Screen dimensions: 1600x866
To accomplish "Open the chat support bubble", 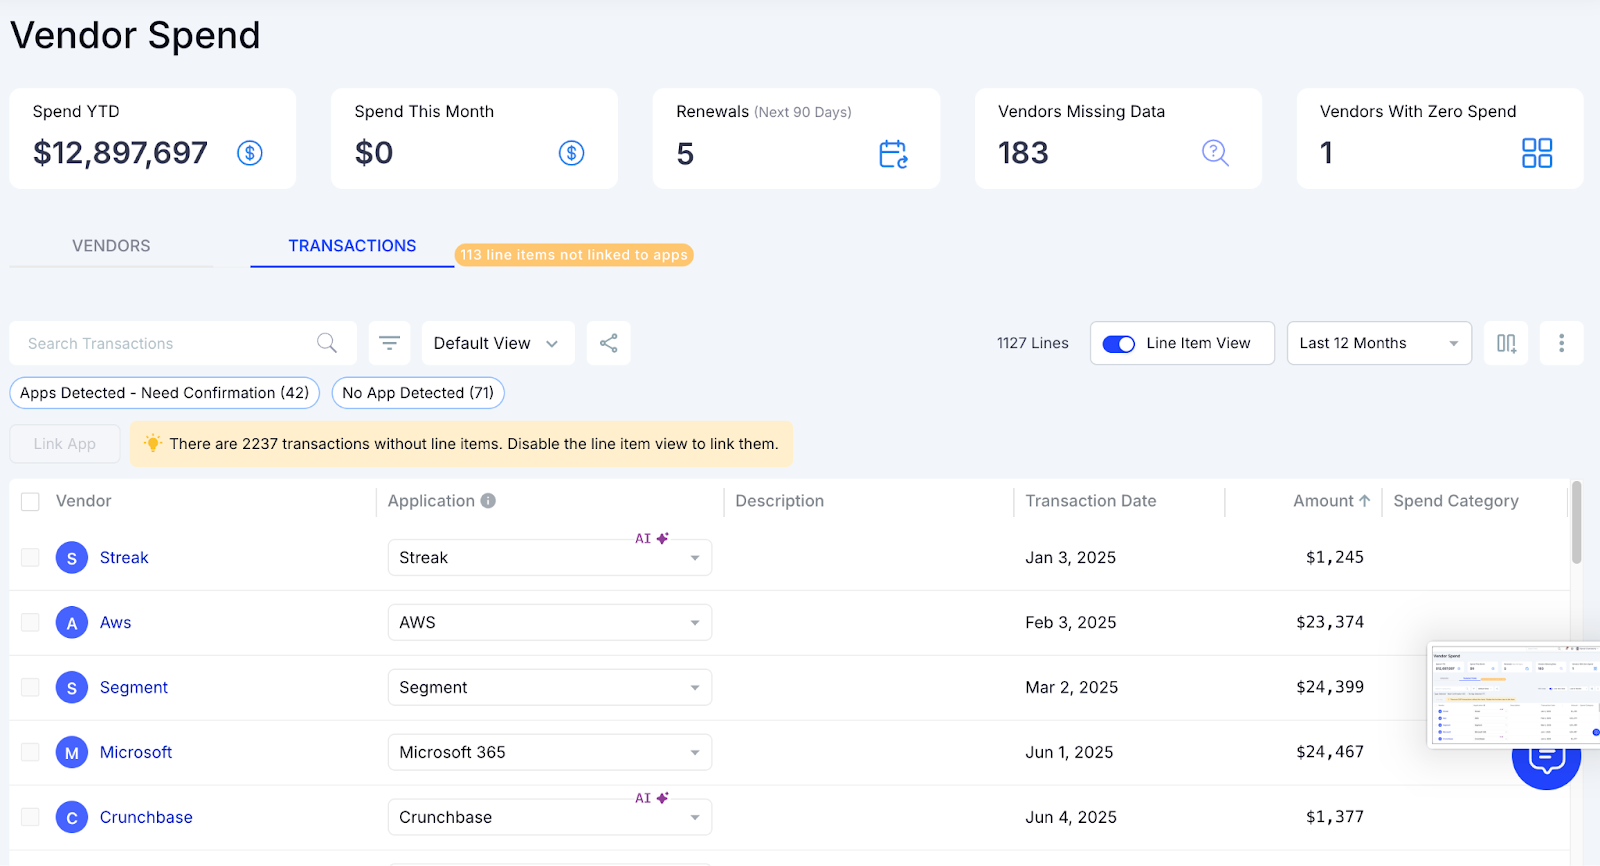I will 1546,765.
